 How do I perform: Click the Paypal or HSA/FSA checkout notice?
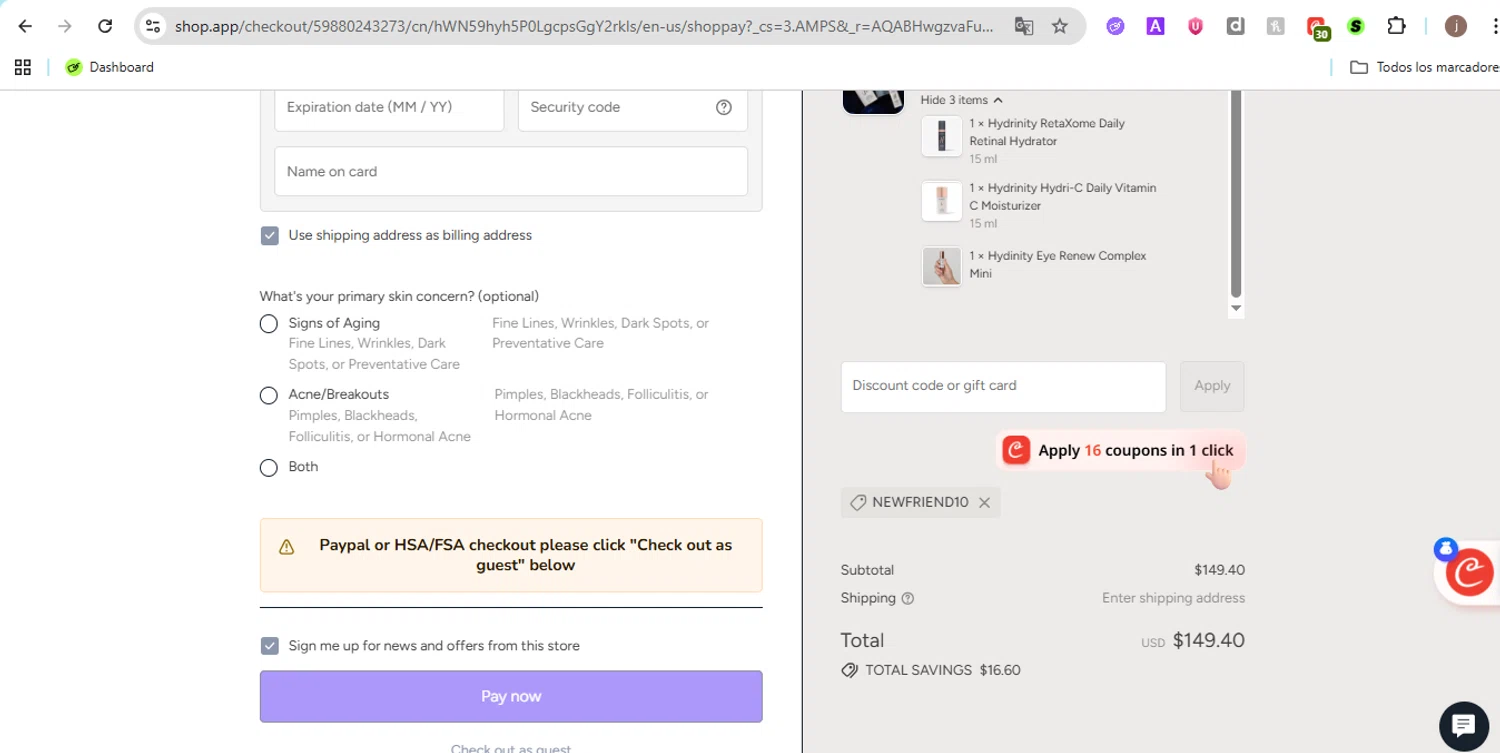[511, 555]
